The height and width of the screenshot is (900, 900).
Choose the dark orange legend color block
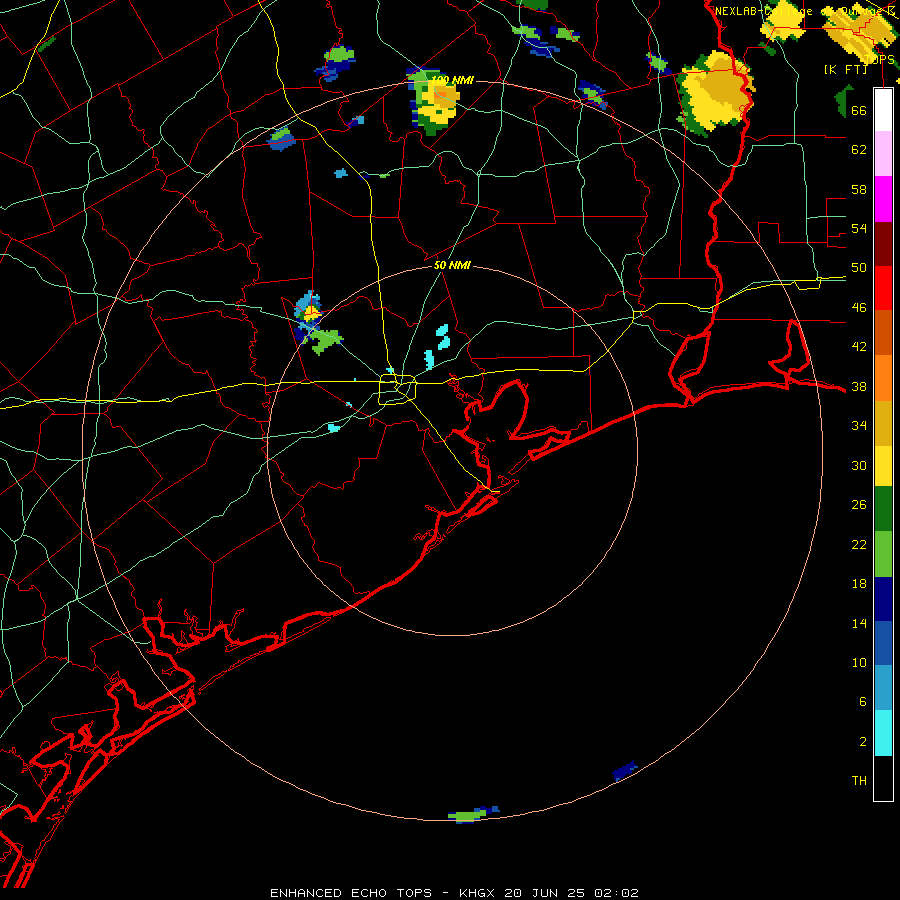883,332
